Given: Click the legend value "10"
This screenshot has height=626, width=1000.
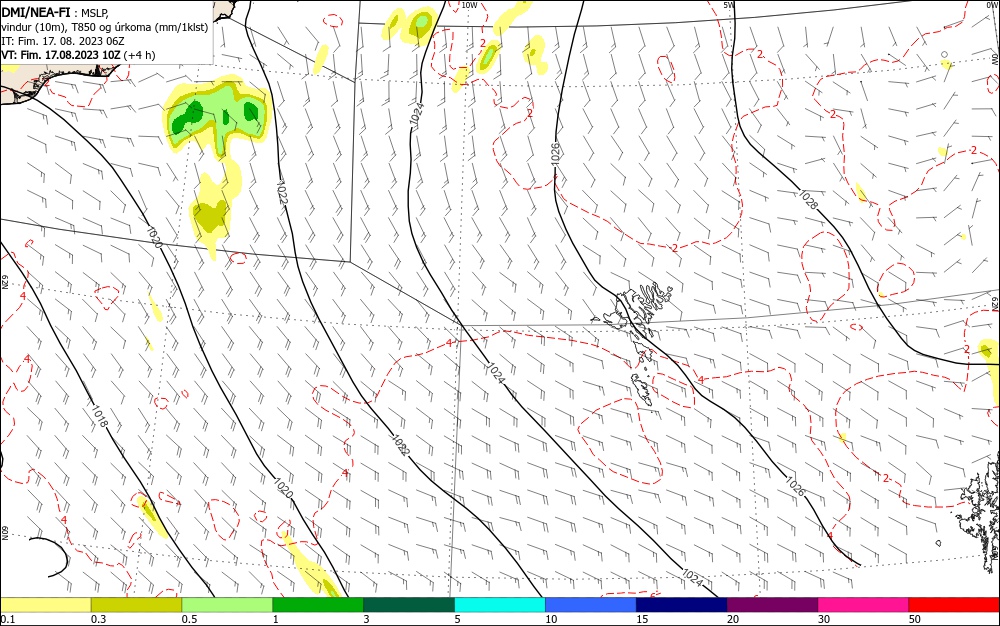Looking at the screenshot, I should (551, 619).
